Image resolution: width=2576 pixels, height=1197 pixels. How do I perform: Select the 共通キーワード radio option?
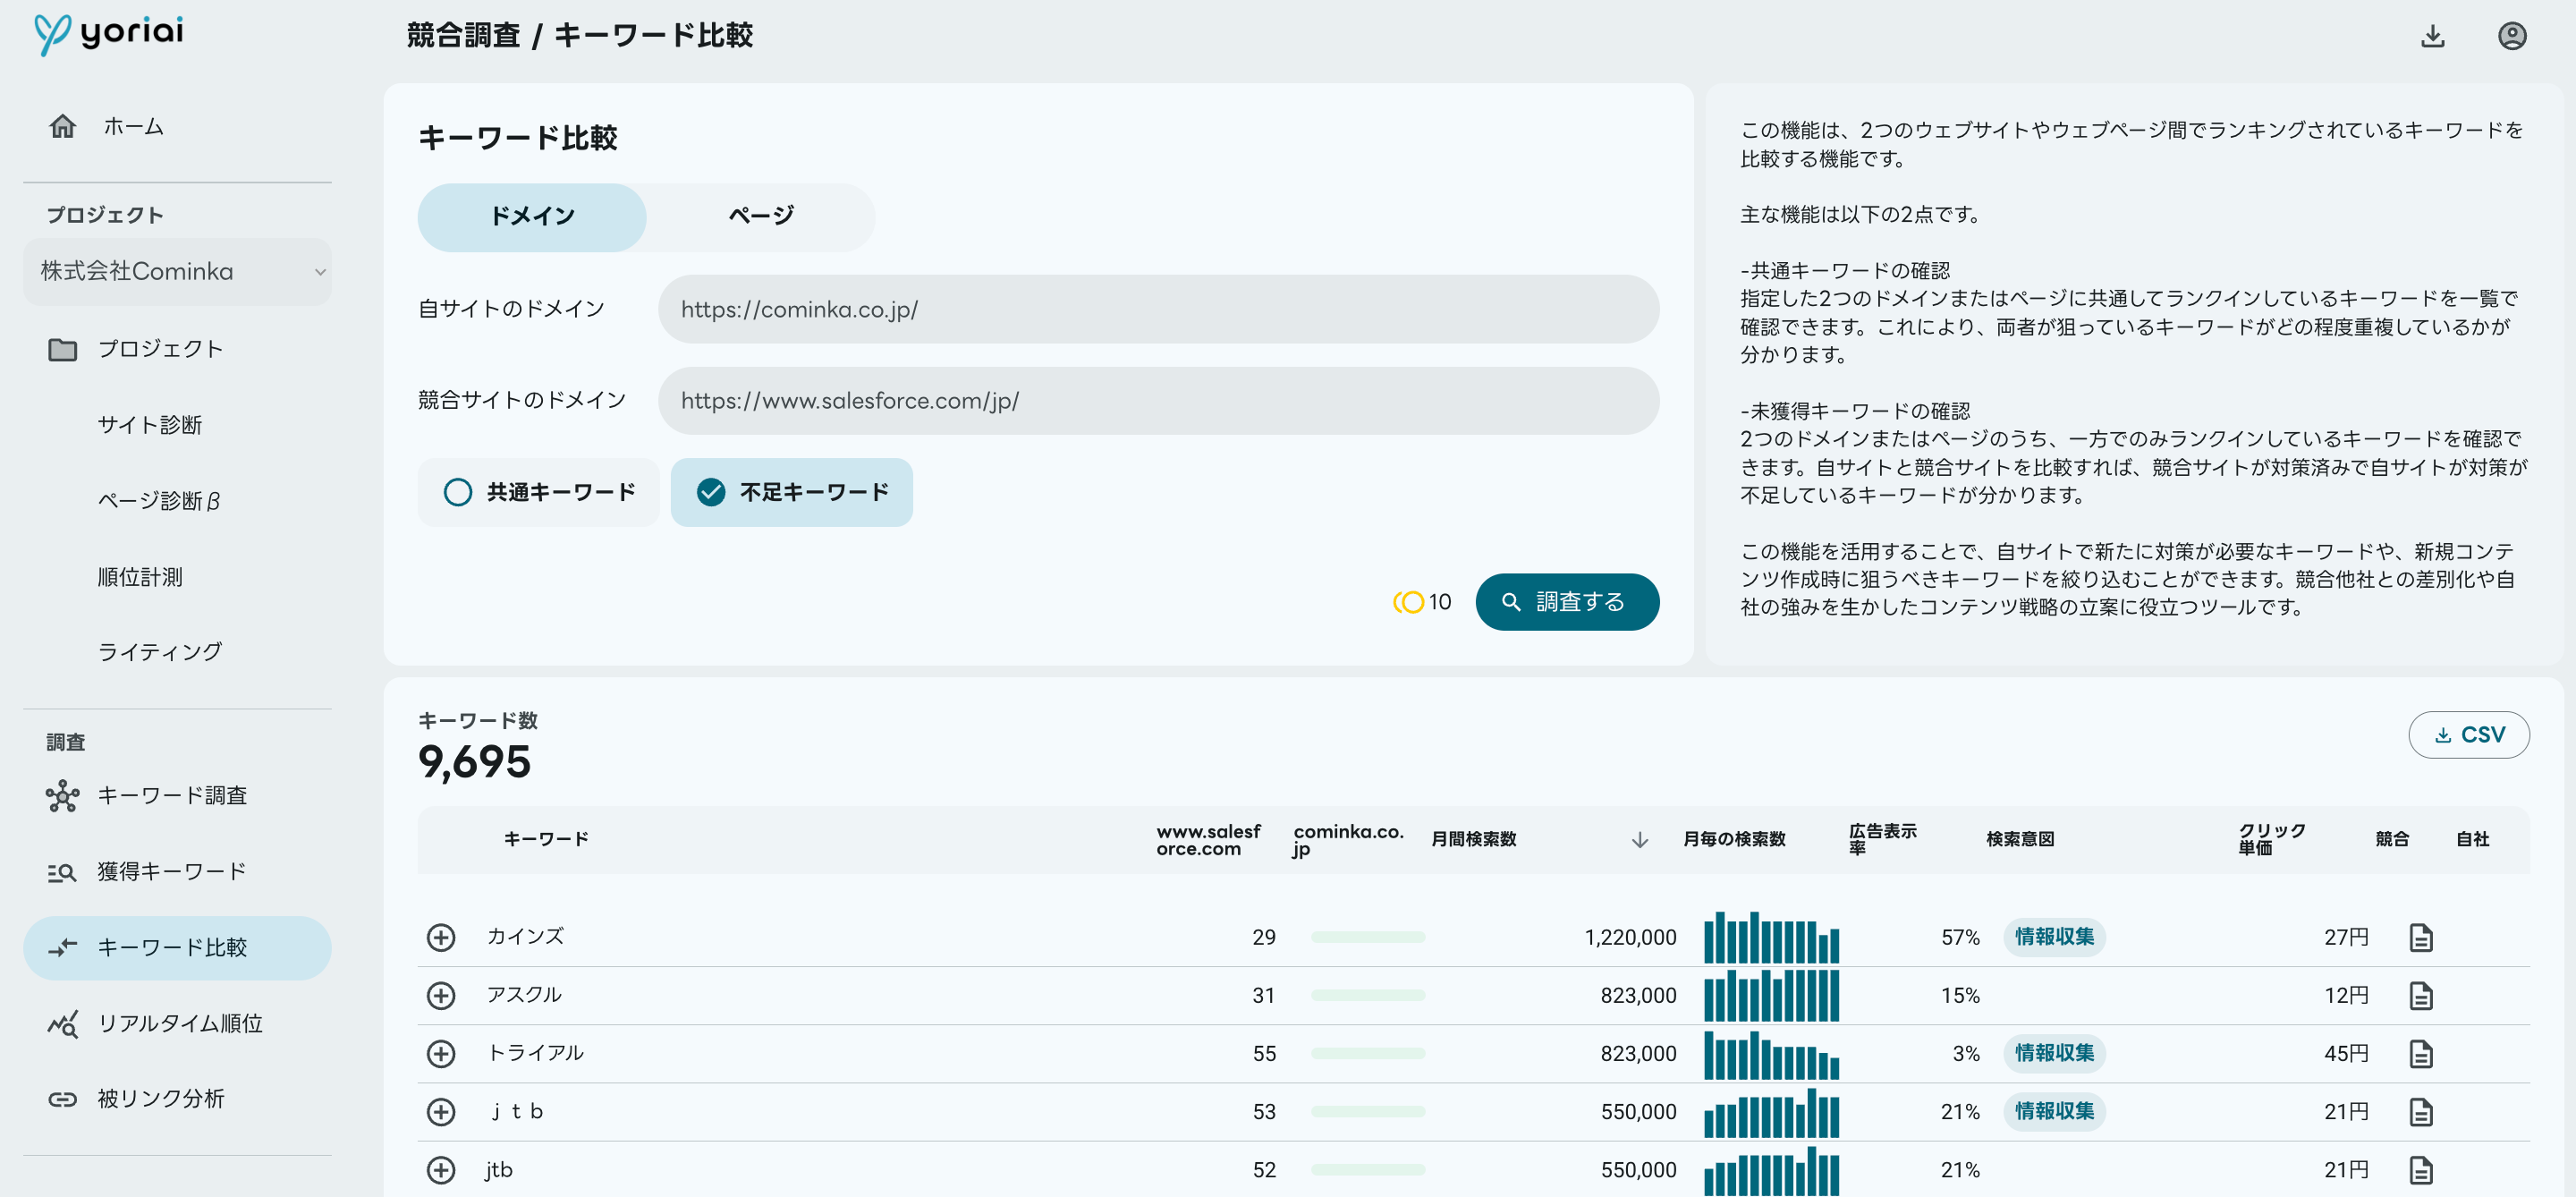(x=539, y=492)
